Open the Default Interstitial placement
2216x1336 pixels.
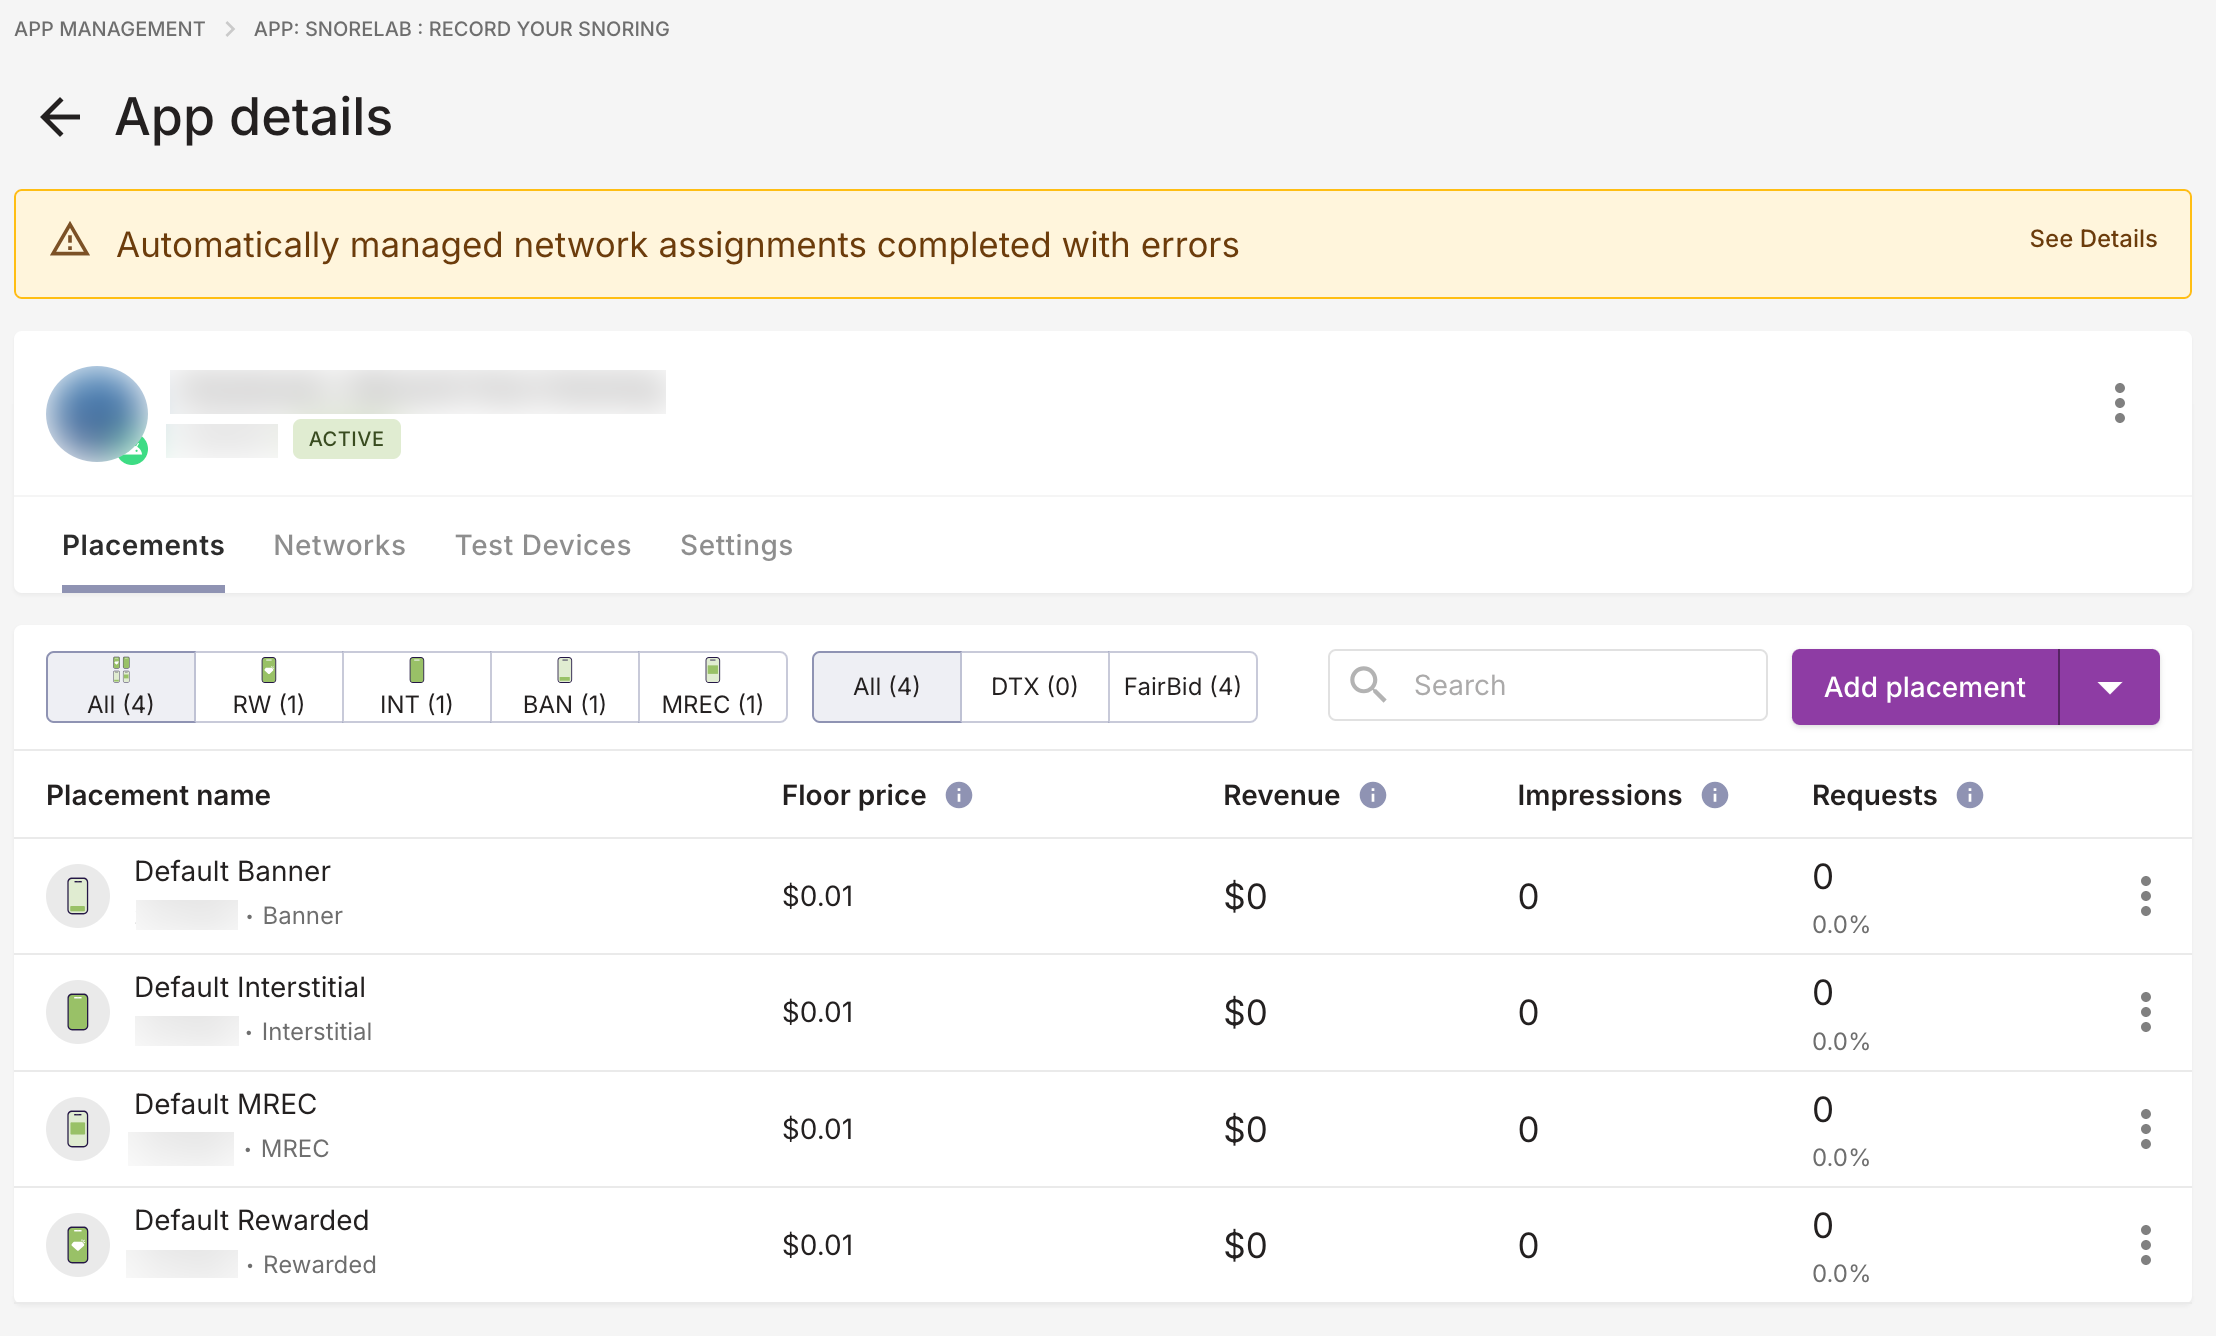click(x=250, y=987)
